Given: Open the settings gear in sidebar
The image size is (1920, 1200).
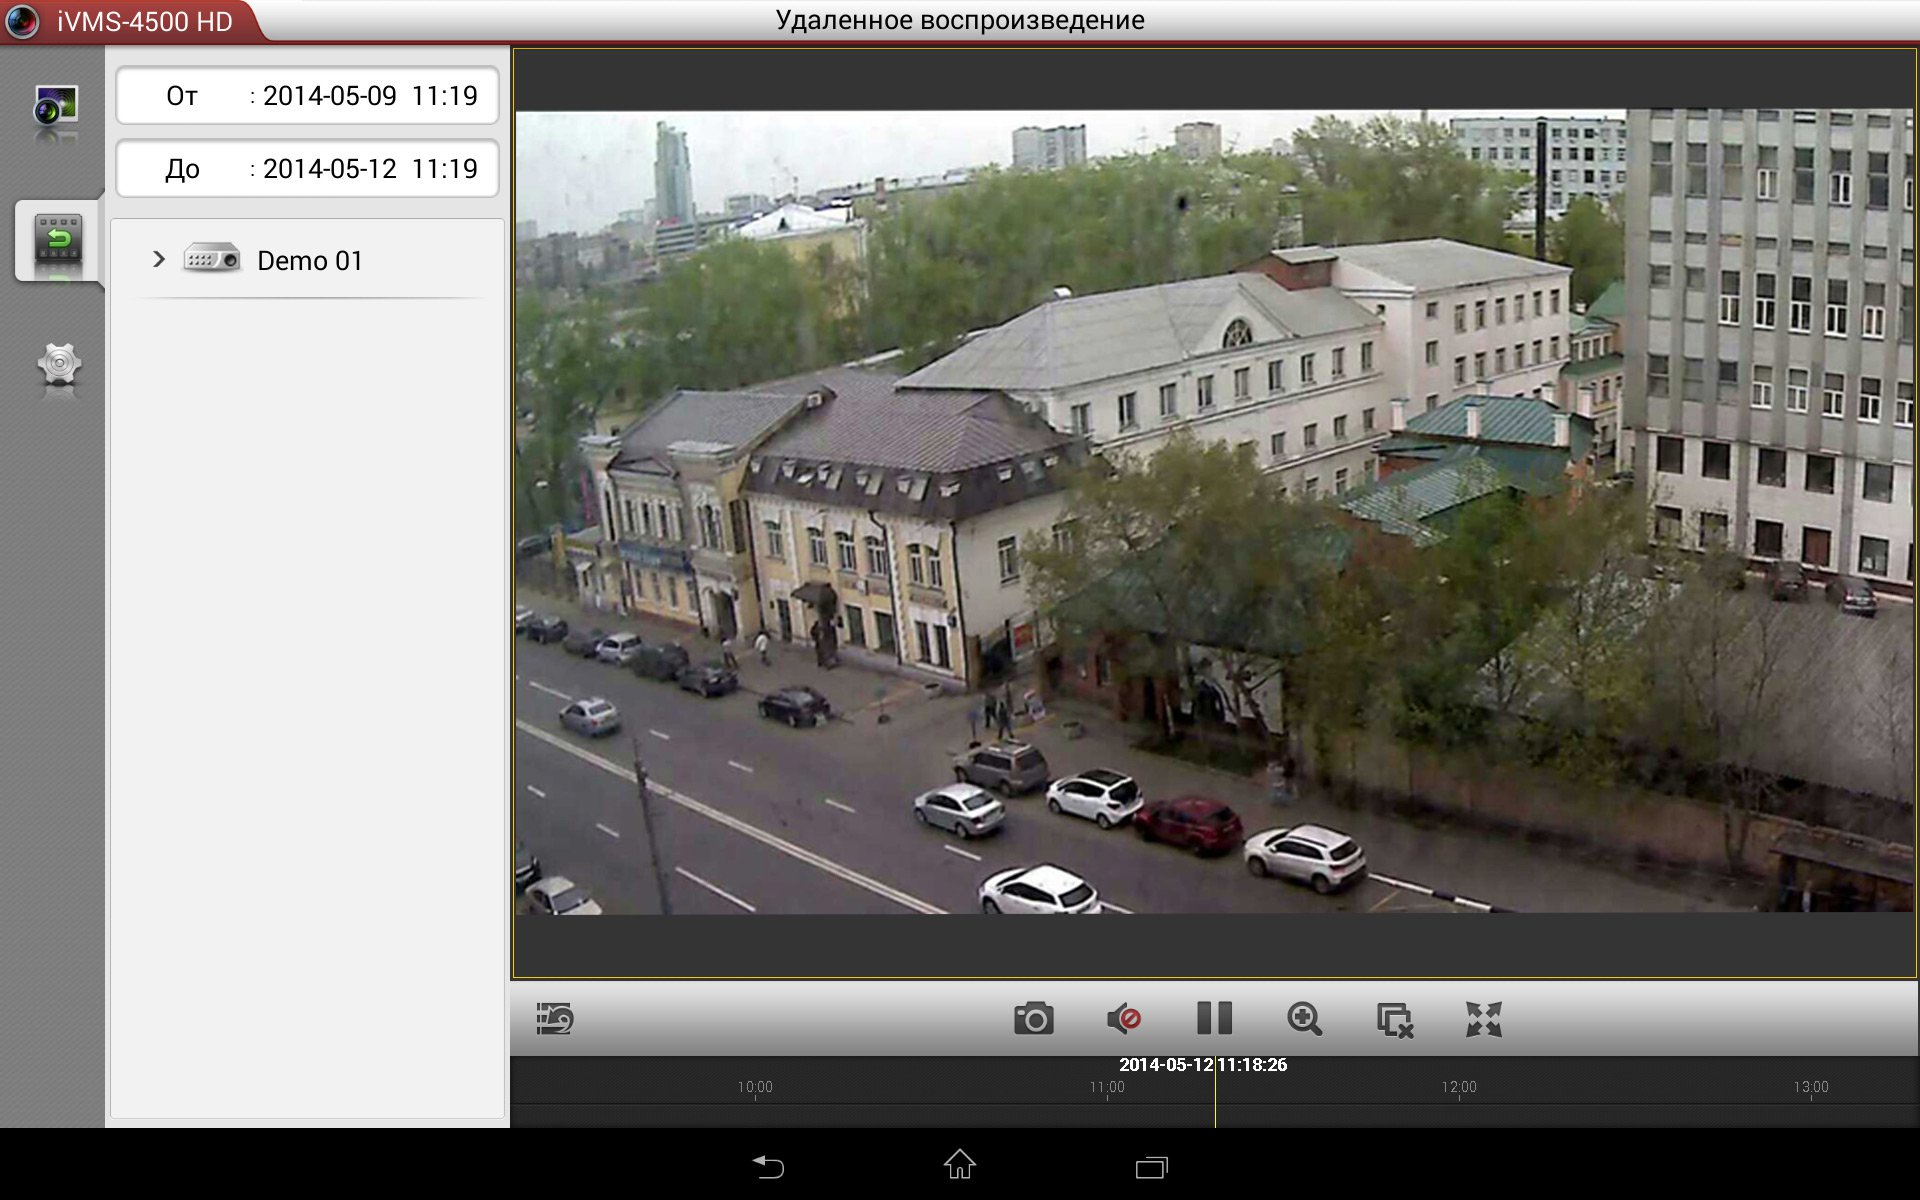Looking at the screenshot, I should 59,366.
